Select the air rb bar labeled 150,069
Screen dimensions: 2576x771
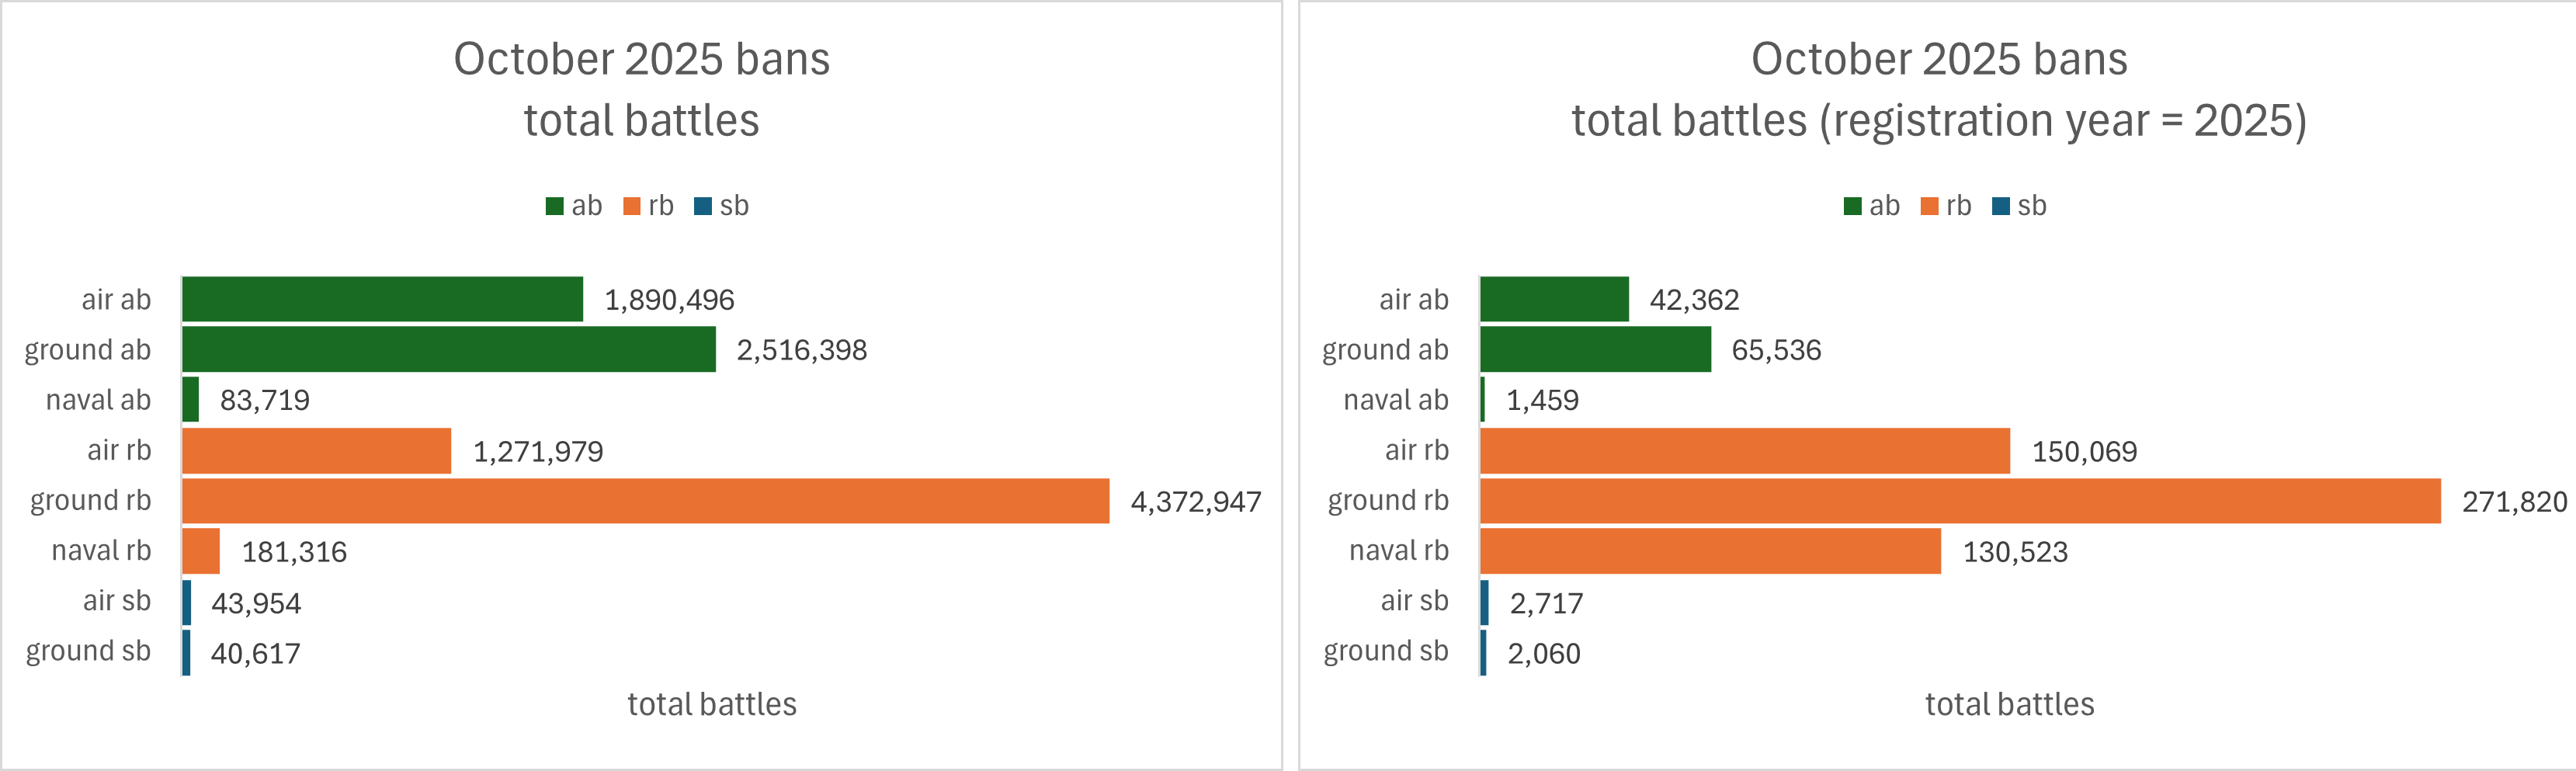point(1744,451)
